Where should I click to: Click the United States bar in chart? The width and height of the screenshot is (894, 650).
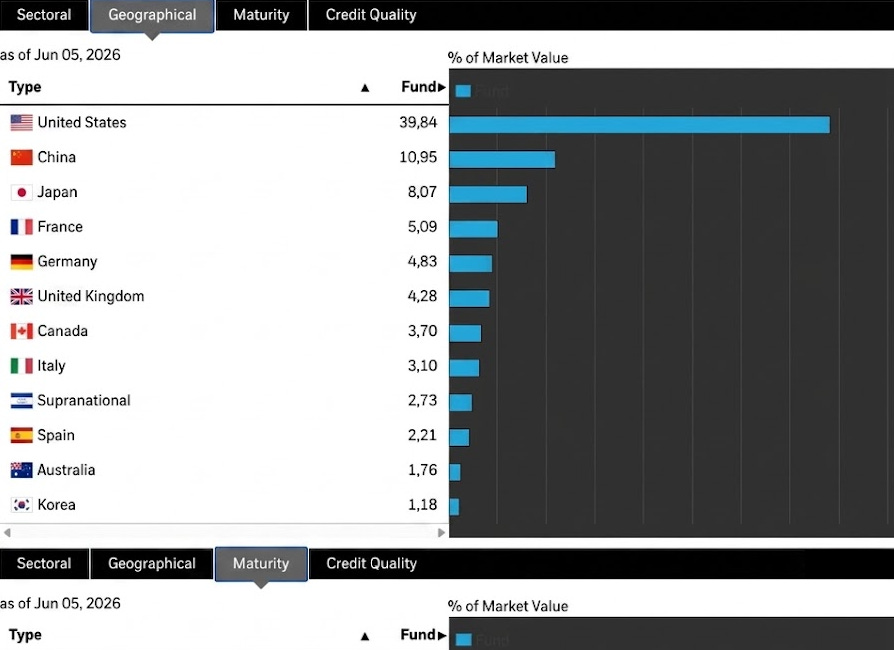pyautogui.click(x=640, y=124)
